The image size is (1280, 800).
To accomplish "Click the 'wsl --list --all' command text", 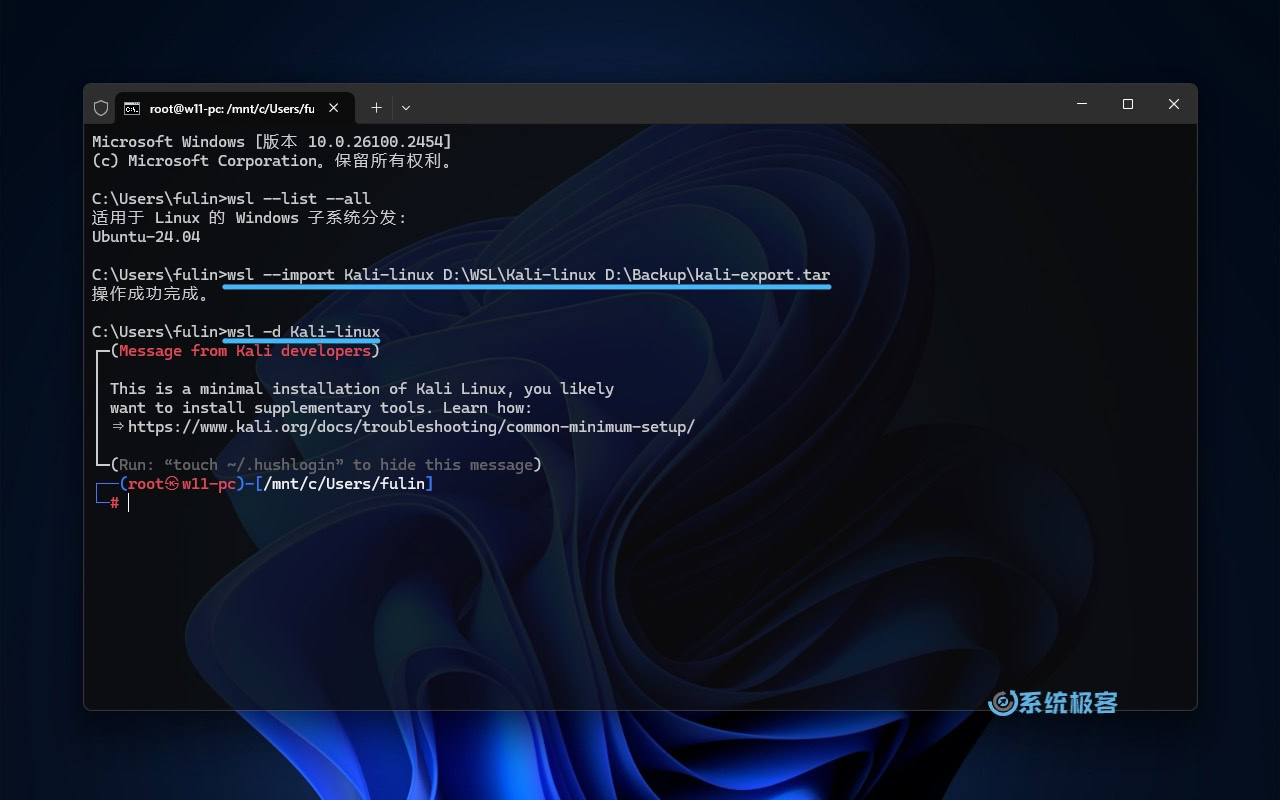I will (299, 199).
